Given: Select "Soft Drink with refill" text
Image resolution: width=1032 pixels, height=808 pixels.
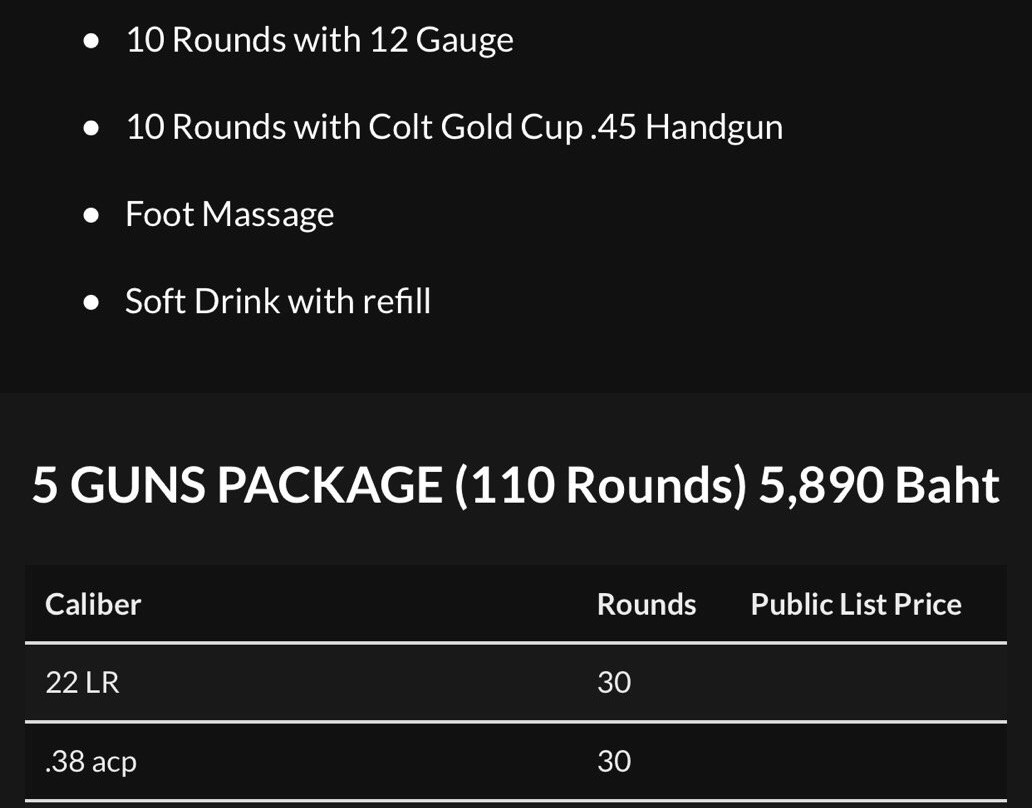Looking at the screenshot, I should point(277,301).
